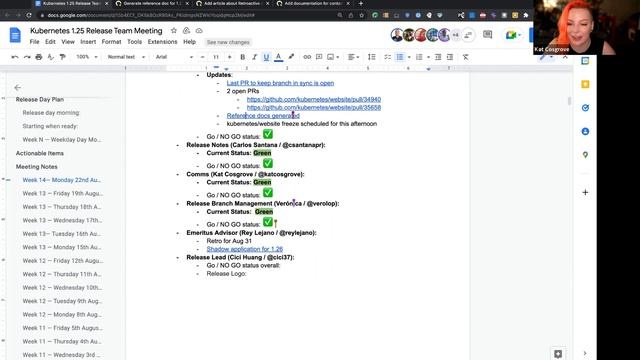Screen dimensions: 640x360
Task: Open the Format menu
Action: coord(111,42)
